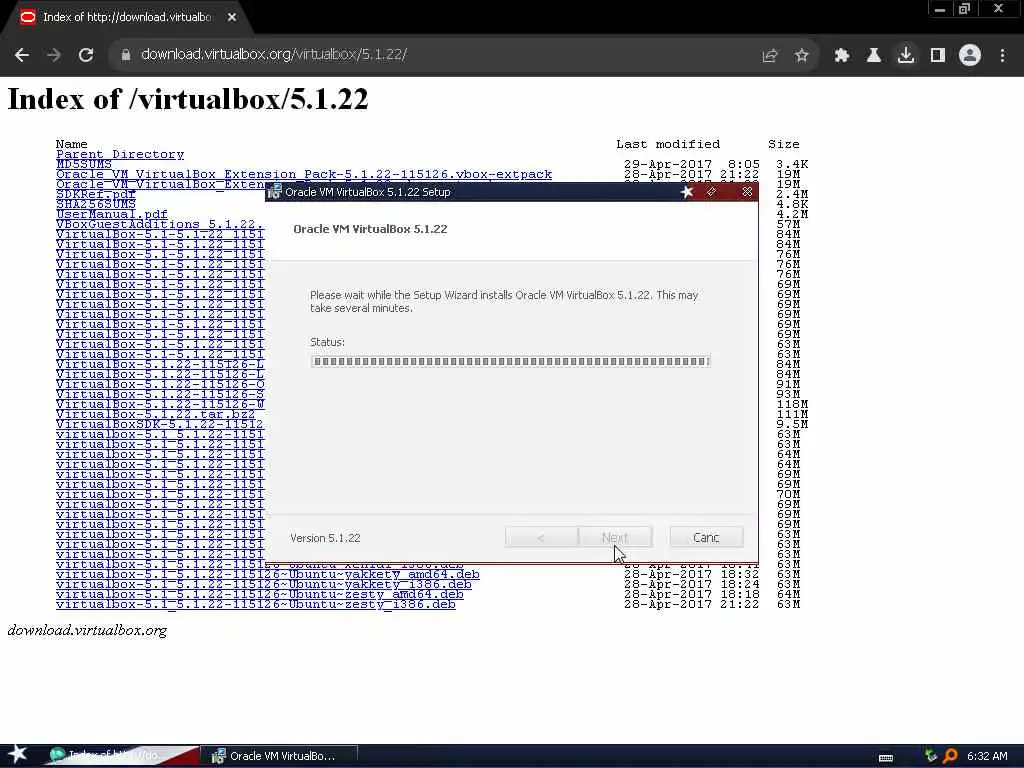Screen dimensions: 1024x768
Task: Open the keyboard icon in system tray
Action: [x=886, y=758]
